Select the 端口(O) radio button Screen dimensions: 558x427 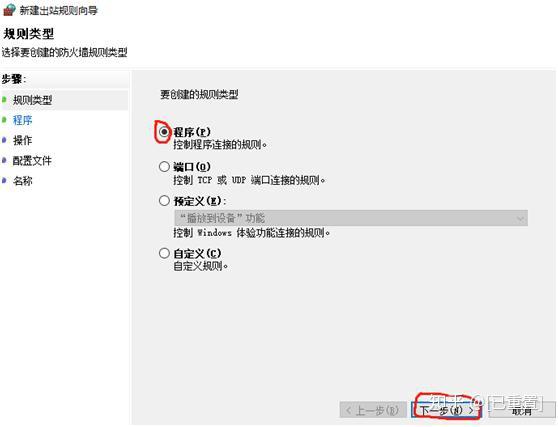click(164, 166)
